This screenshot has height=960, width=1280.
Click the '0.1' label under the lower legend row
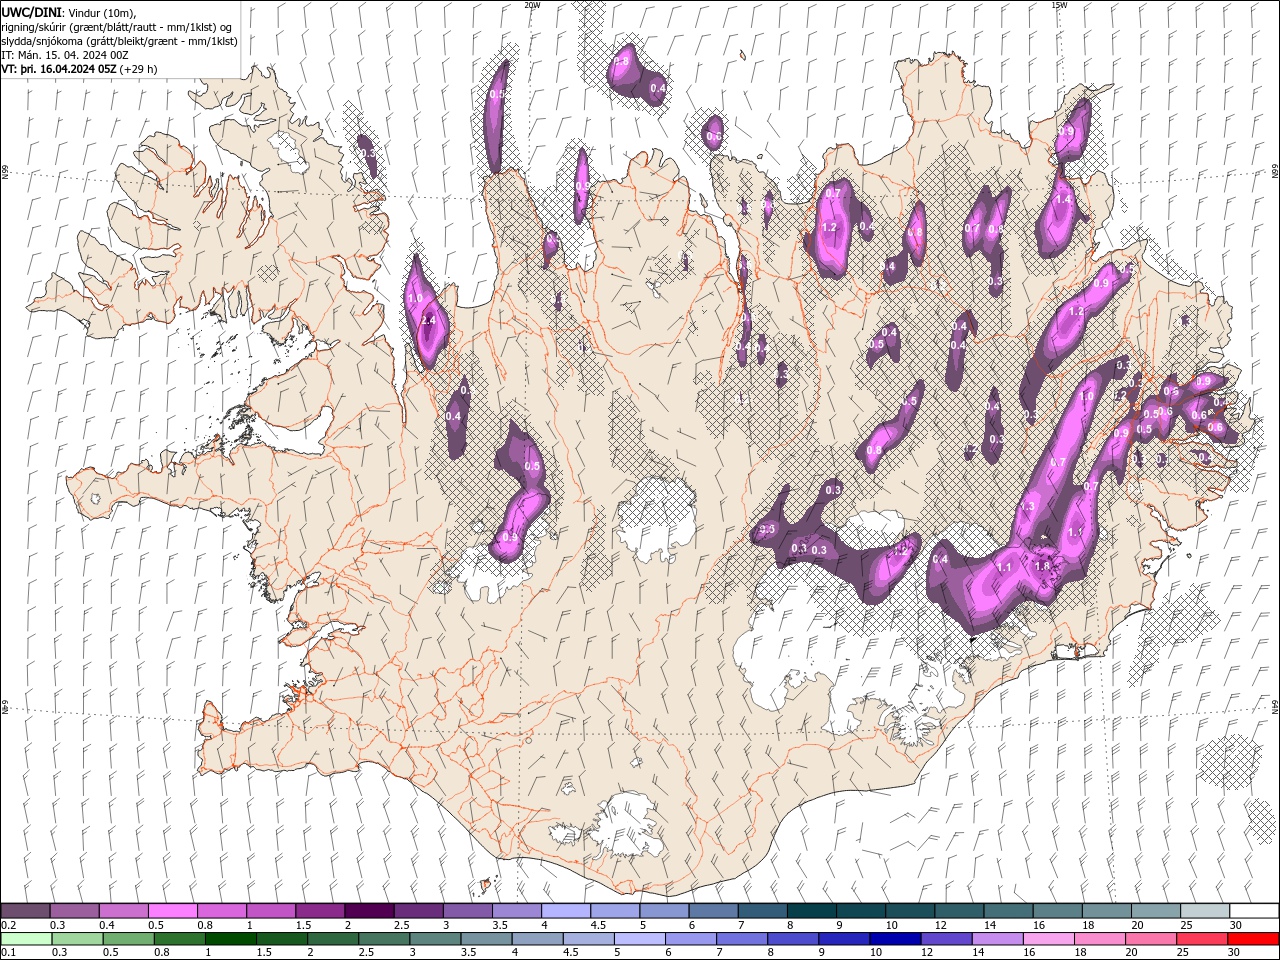pos(8,953)
